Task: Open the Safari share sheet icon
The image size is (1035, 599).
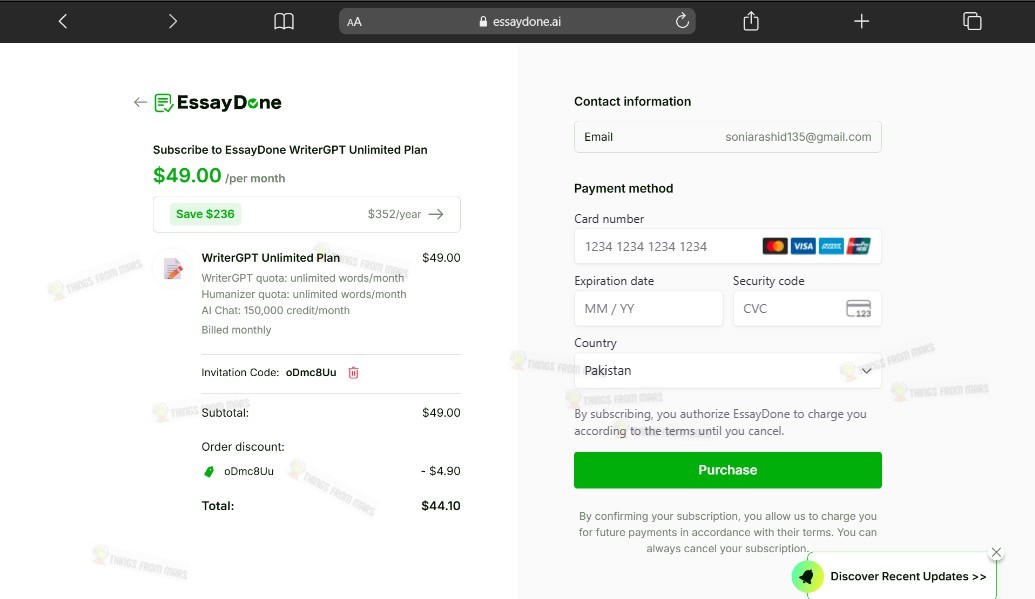Action: coord(751,21)
